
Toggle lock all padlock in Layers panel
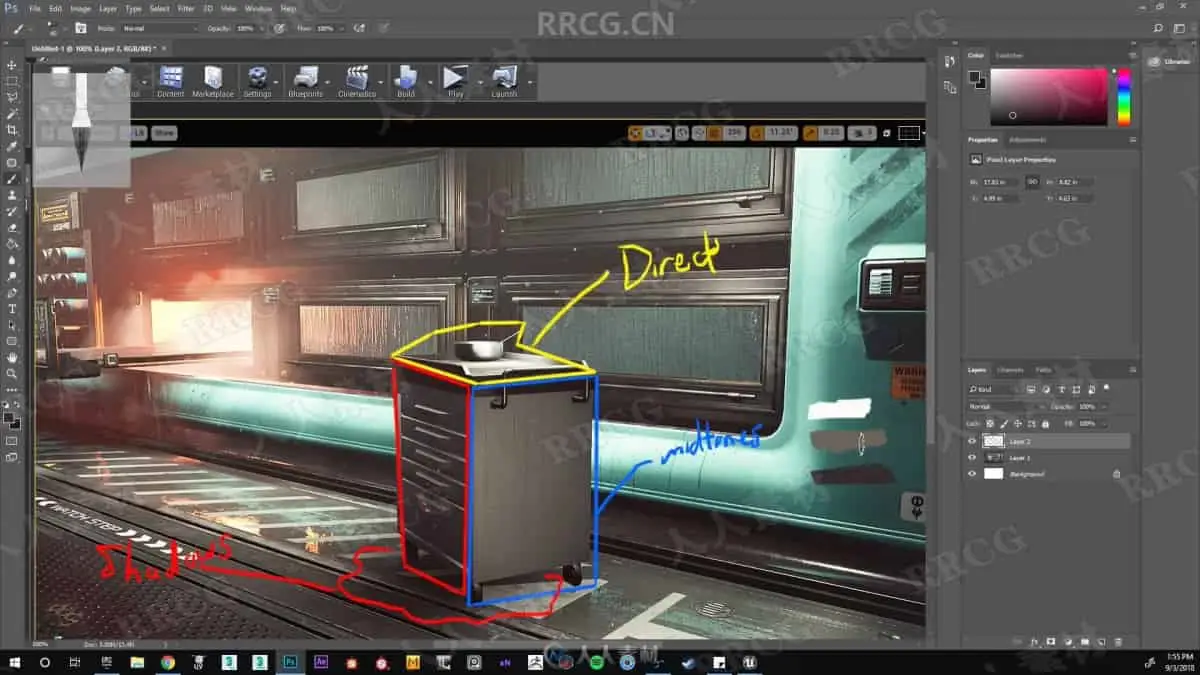point(1045,424)
